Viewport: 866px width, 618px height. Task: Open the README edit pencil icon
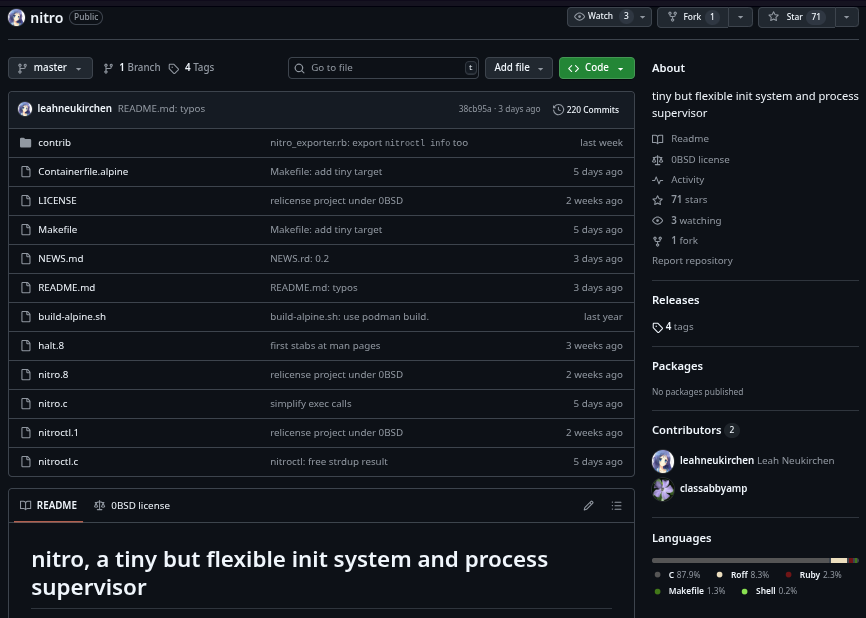coord(589,506)
